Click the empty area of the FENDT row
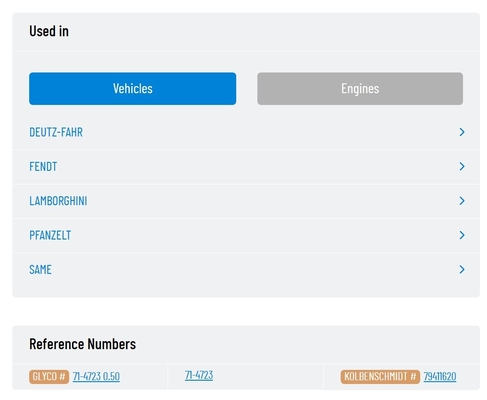487x400 pixels. (x=257, y=167)
